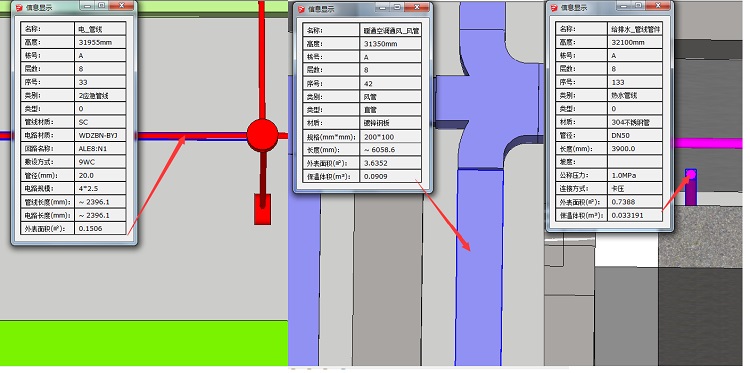The height and width of the screenshot is (373, 750).
Task: Click the magenta pipe fitting end cap
Action: coord(691,175)
